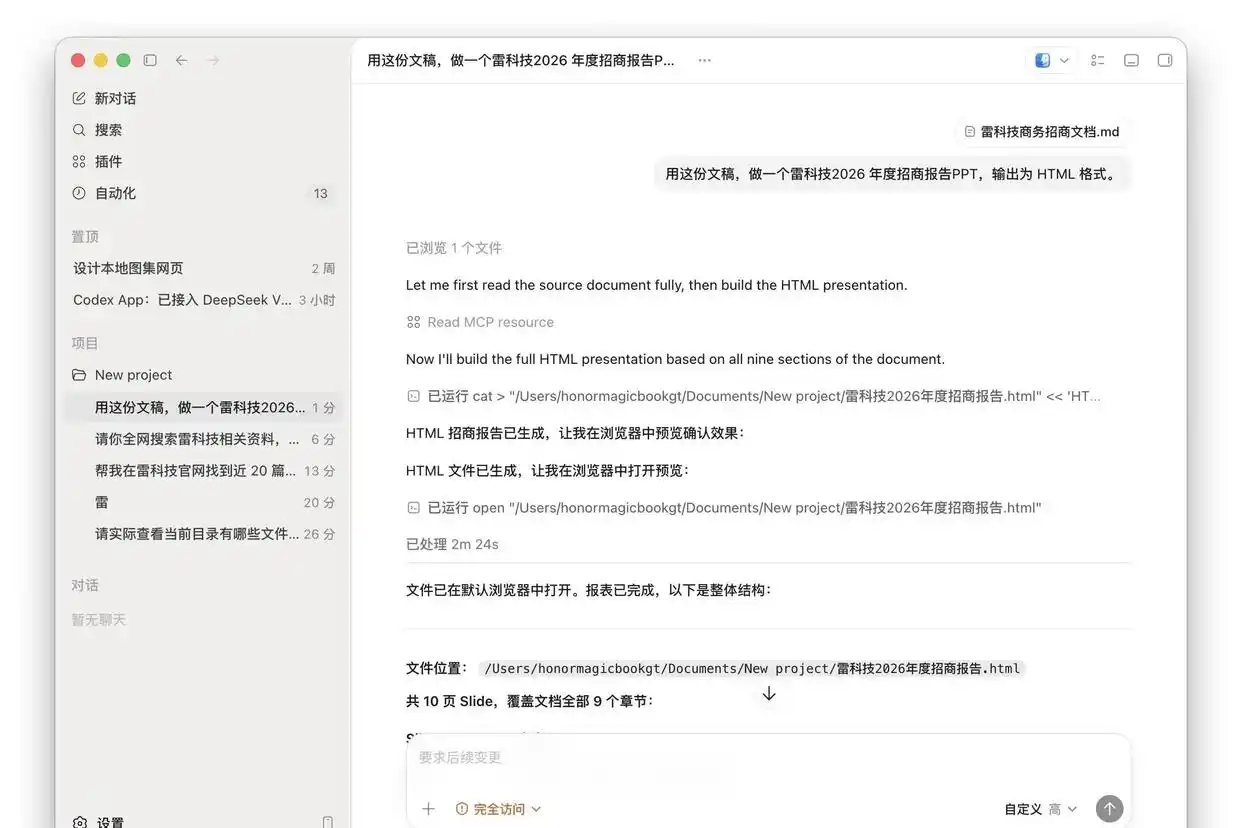1242x828 pixels.
Task: Show the task list icon in toolbar
Action: click(1098, 60)
